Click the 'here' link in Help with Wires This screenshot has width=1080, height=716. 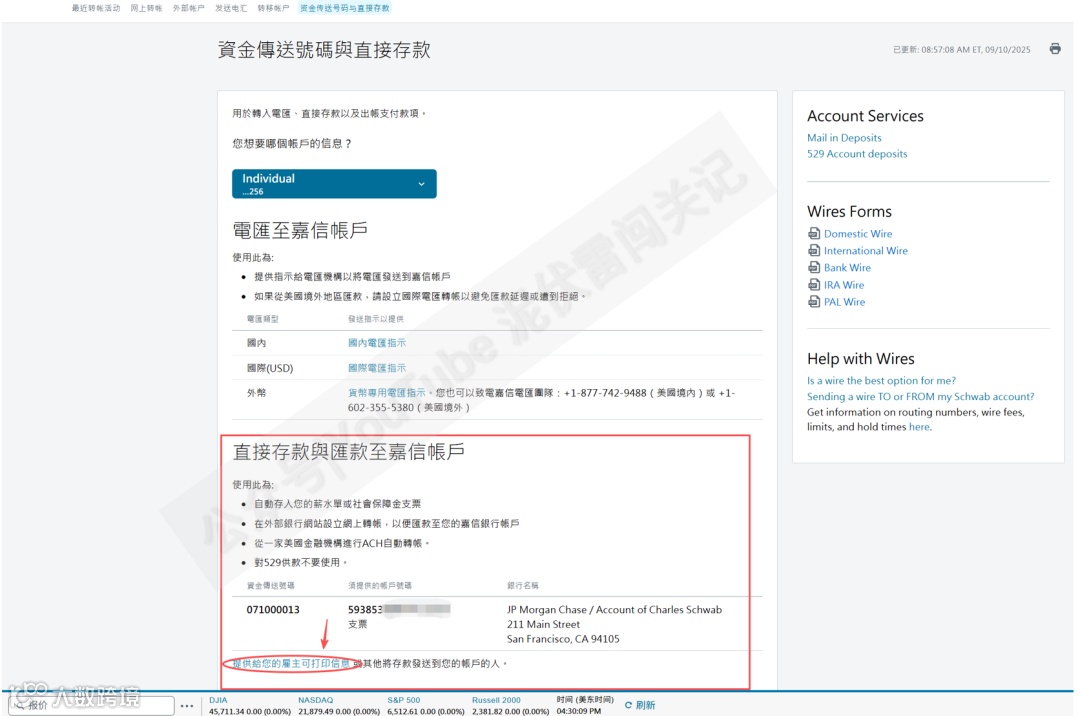pos(919,427)
